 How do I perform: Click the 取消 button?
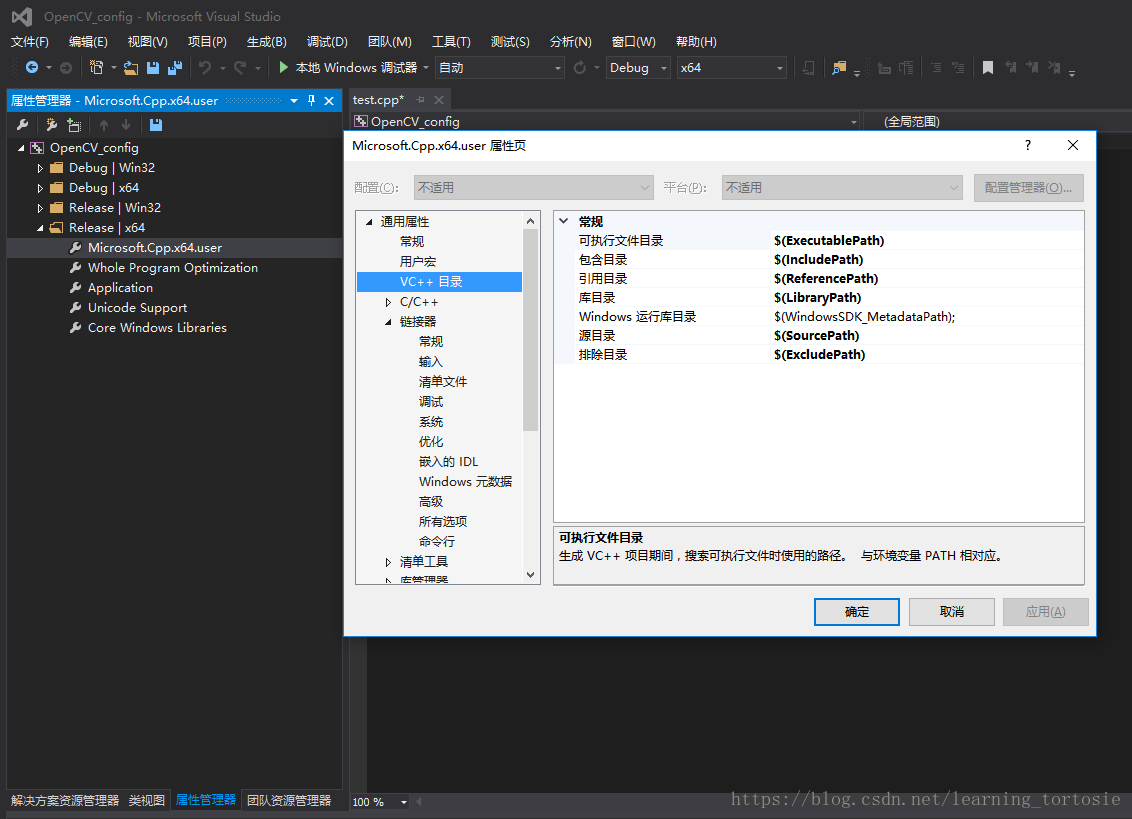click(x=952, y=612)
